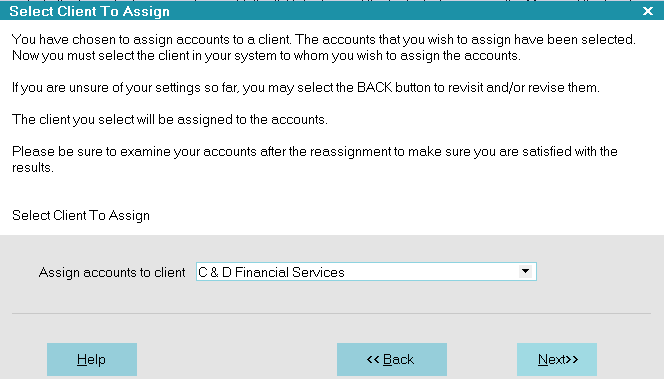The image size is (664, 379).
Task: Proceed using the Next>> button
Action: coord(557,359)
